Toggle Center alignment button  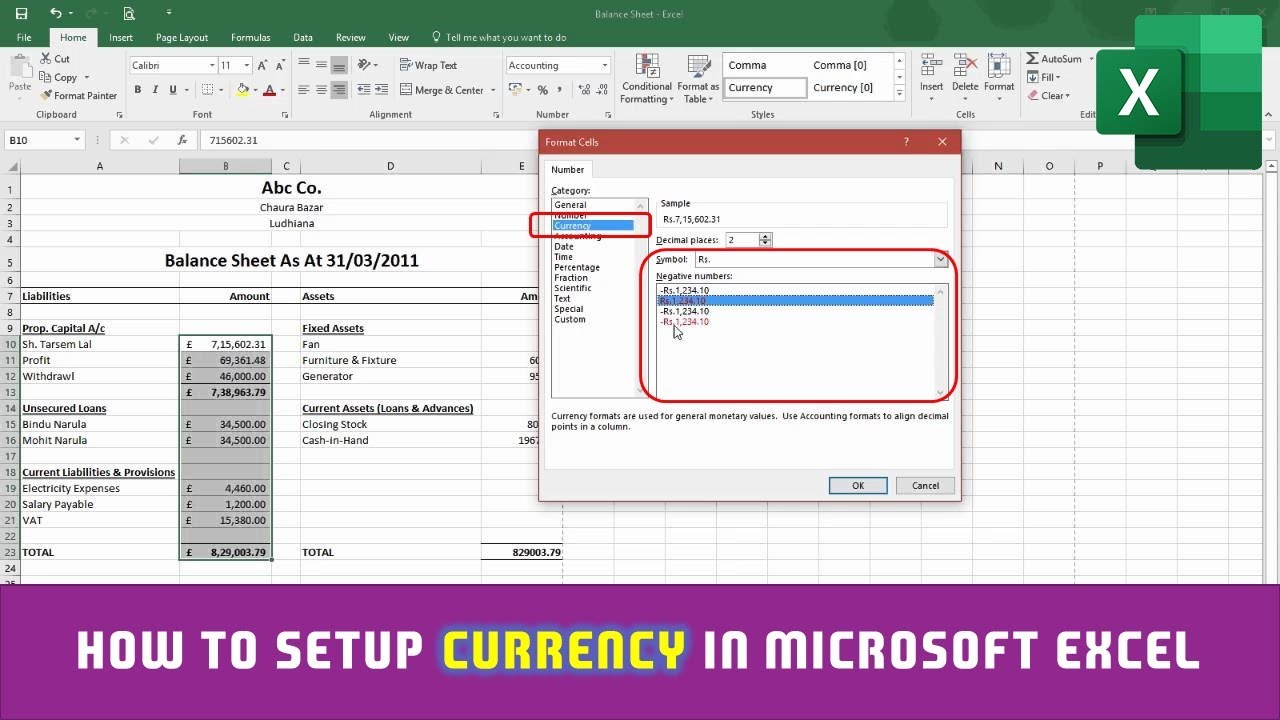pyautogui.click(x=321, y=90)
